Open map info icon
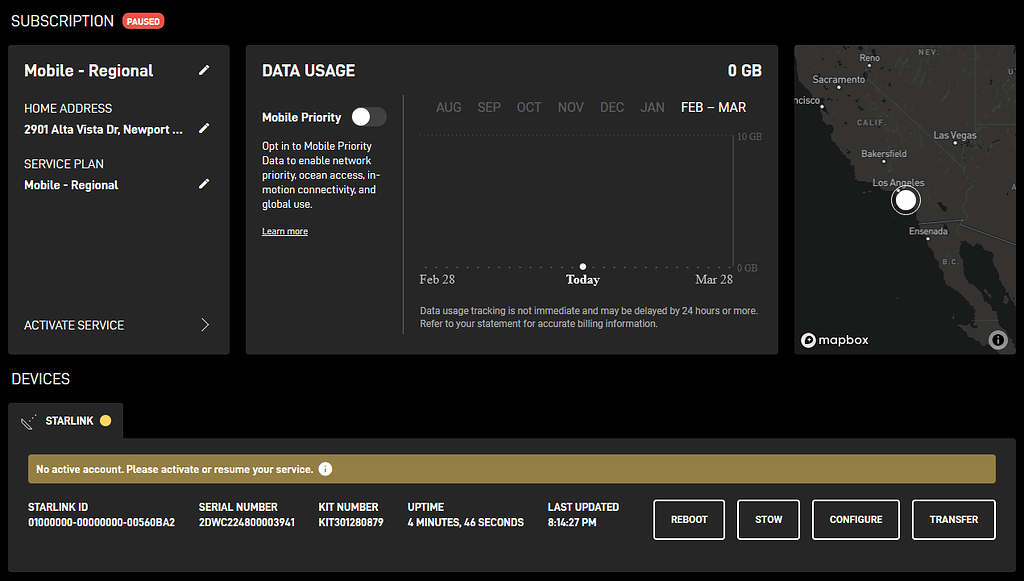This screenshot has height=581, width=1024. click(x=997, y=339)
